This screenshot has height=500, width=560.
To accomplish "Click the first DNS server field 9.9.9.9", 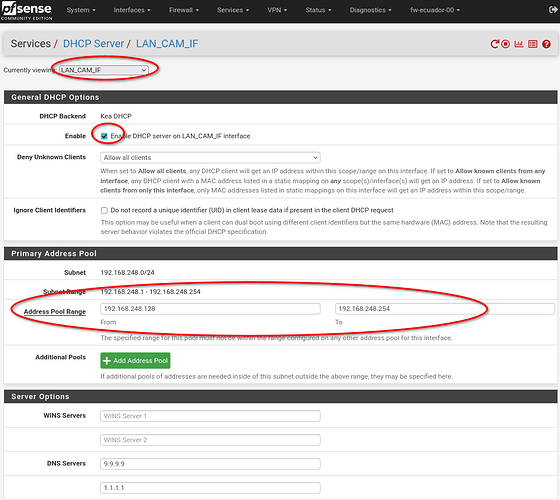I will (x=210, y=464).
